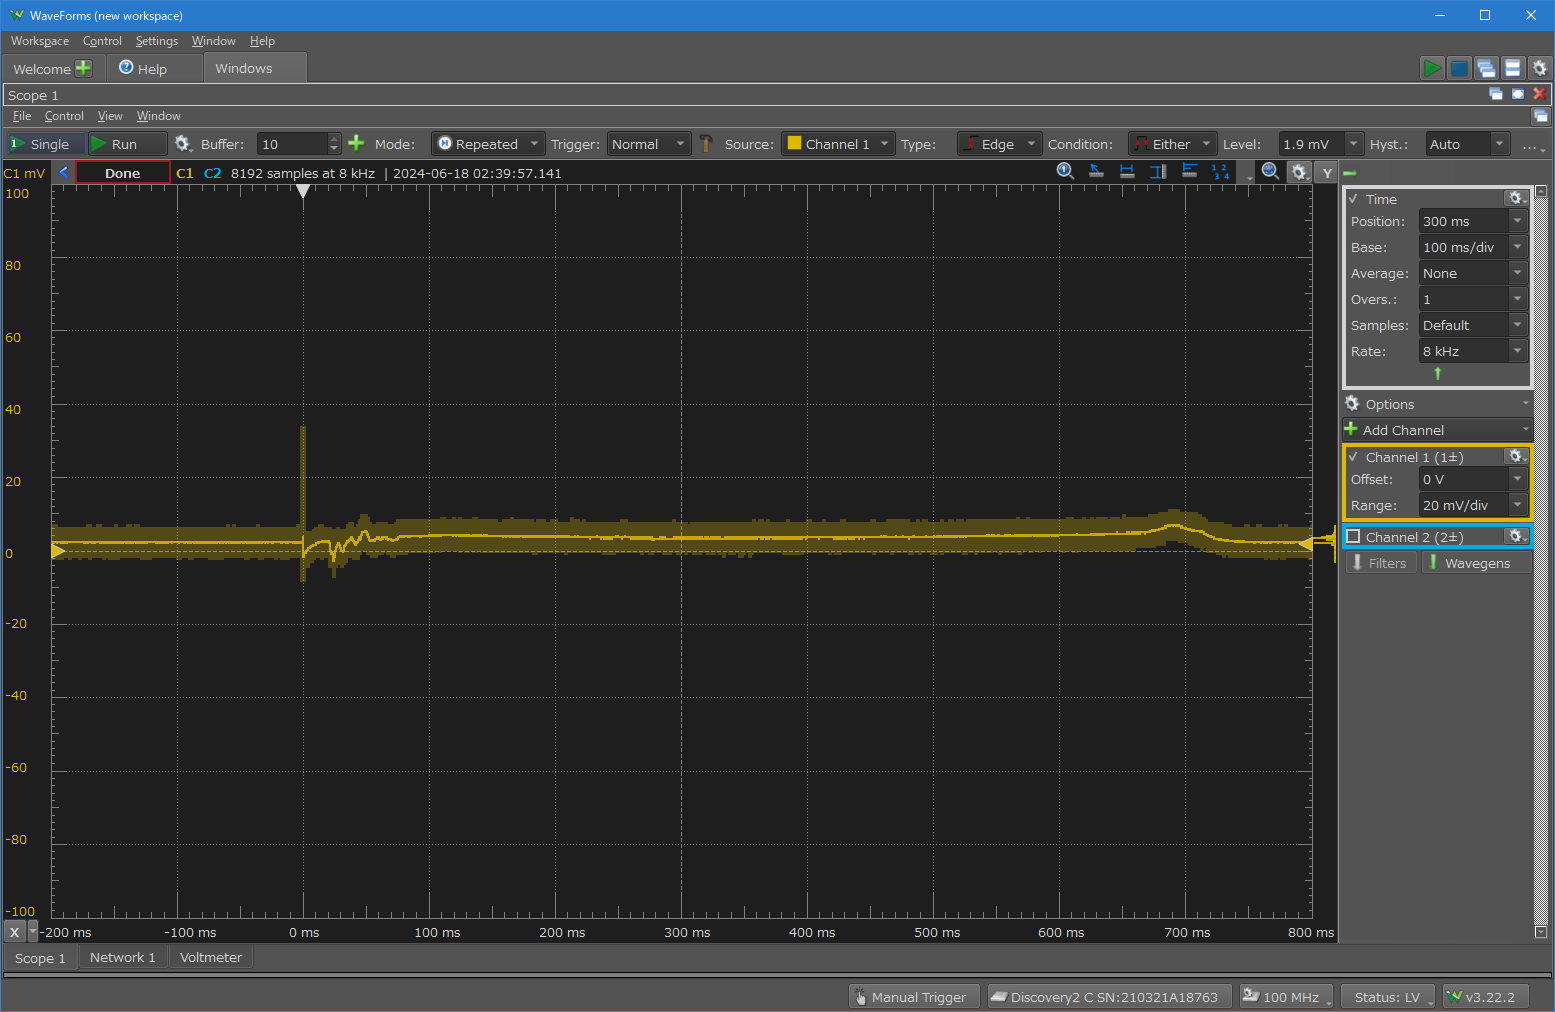Toggle C2 channel label above plot
The height and width of the screenshot is (1012, 1555).
click(x=213, y=173)
